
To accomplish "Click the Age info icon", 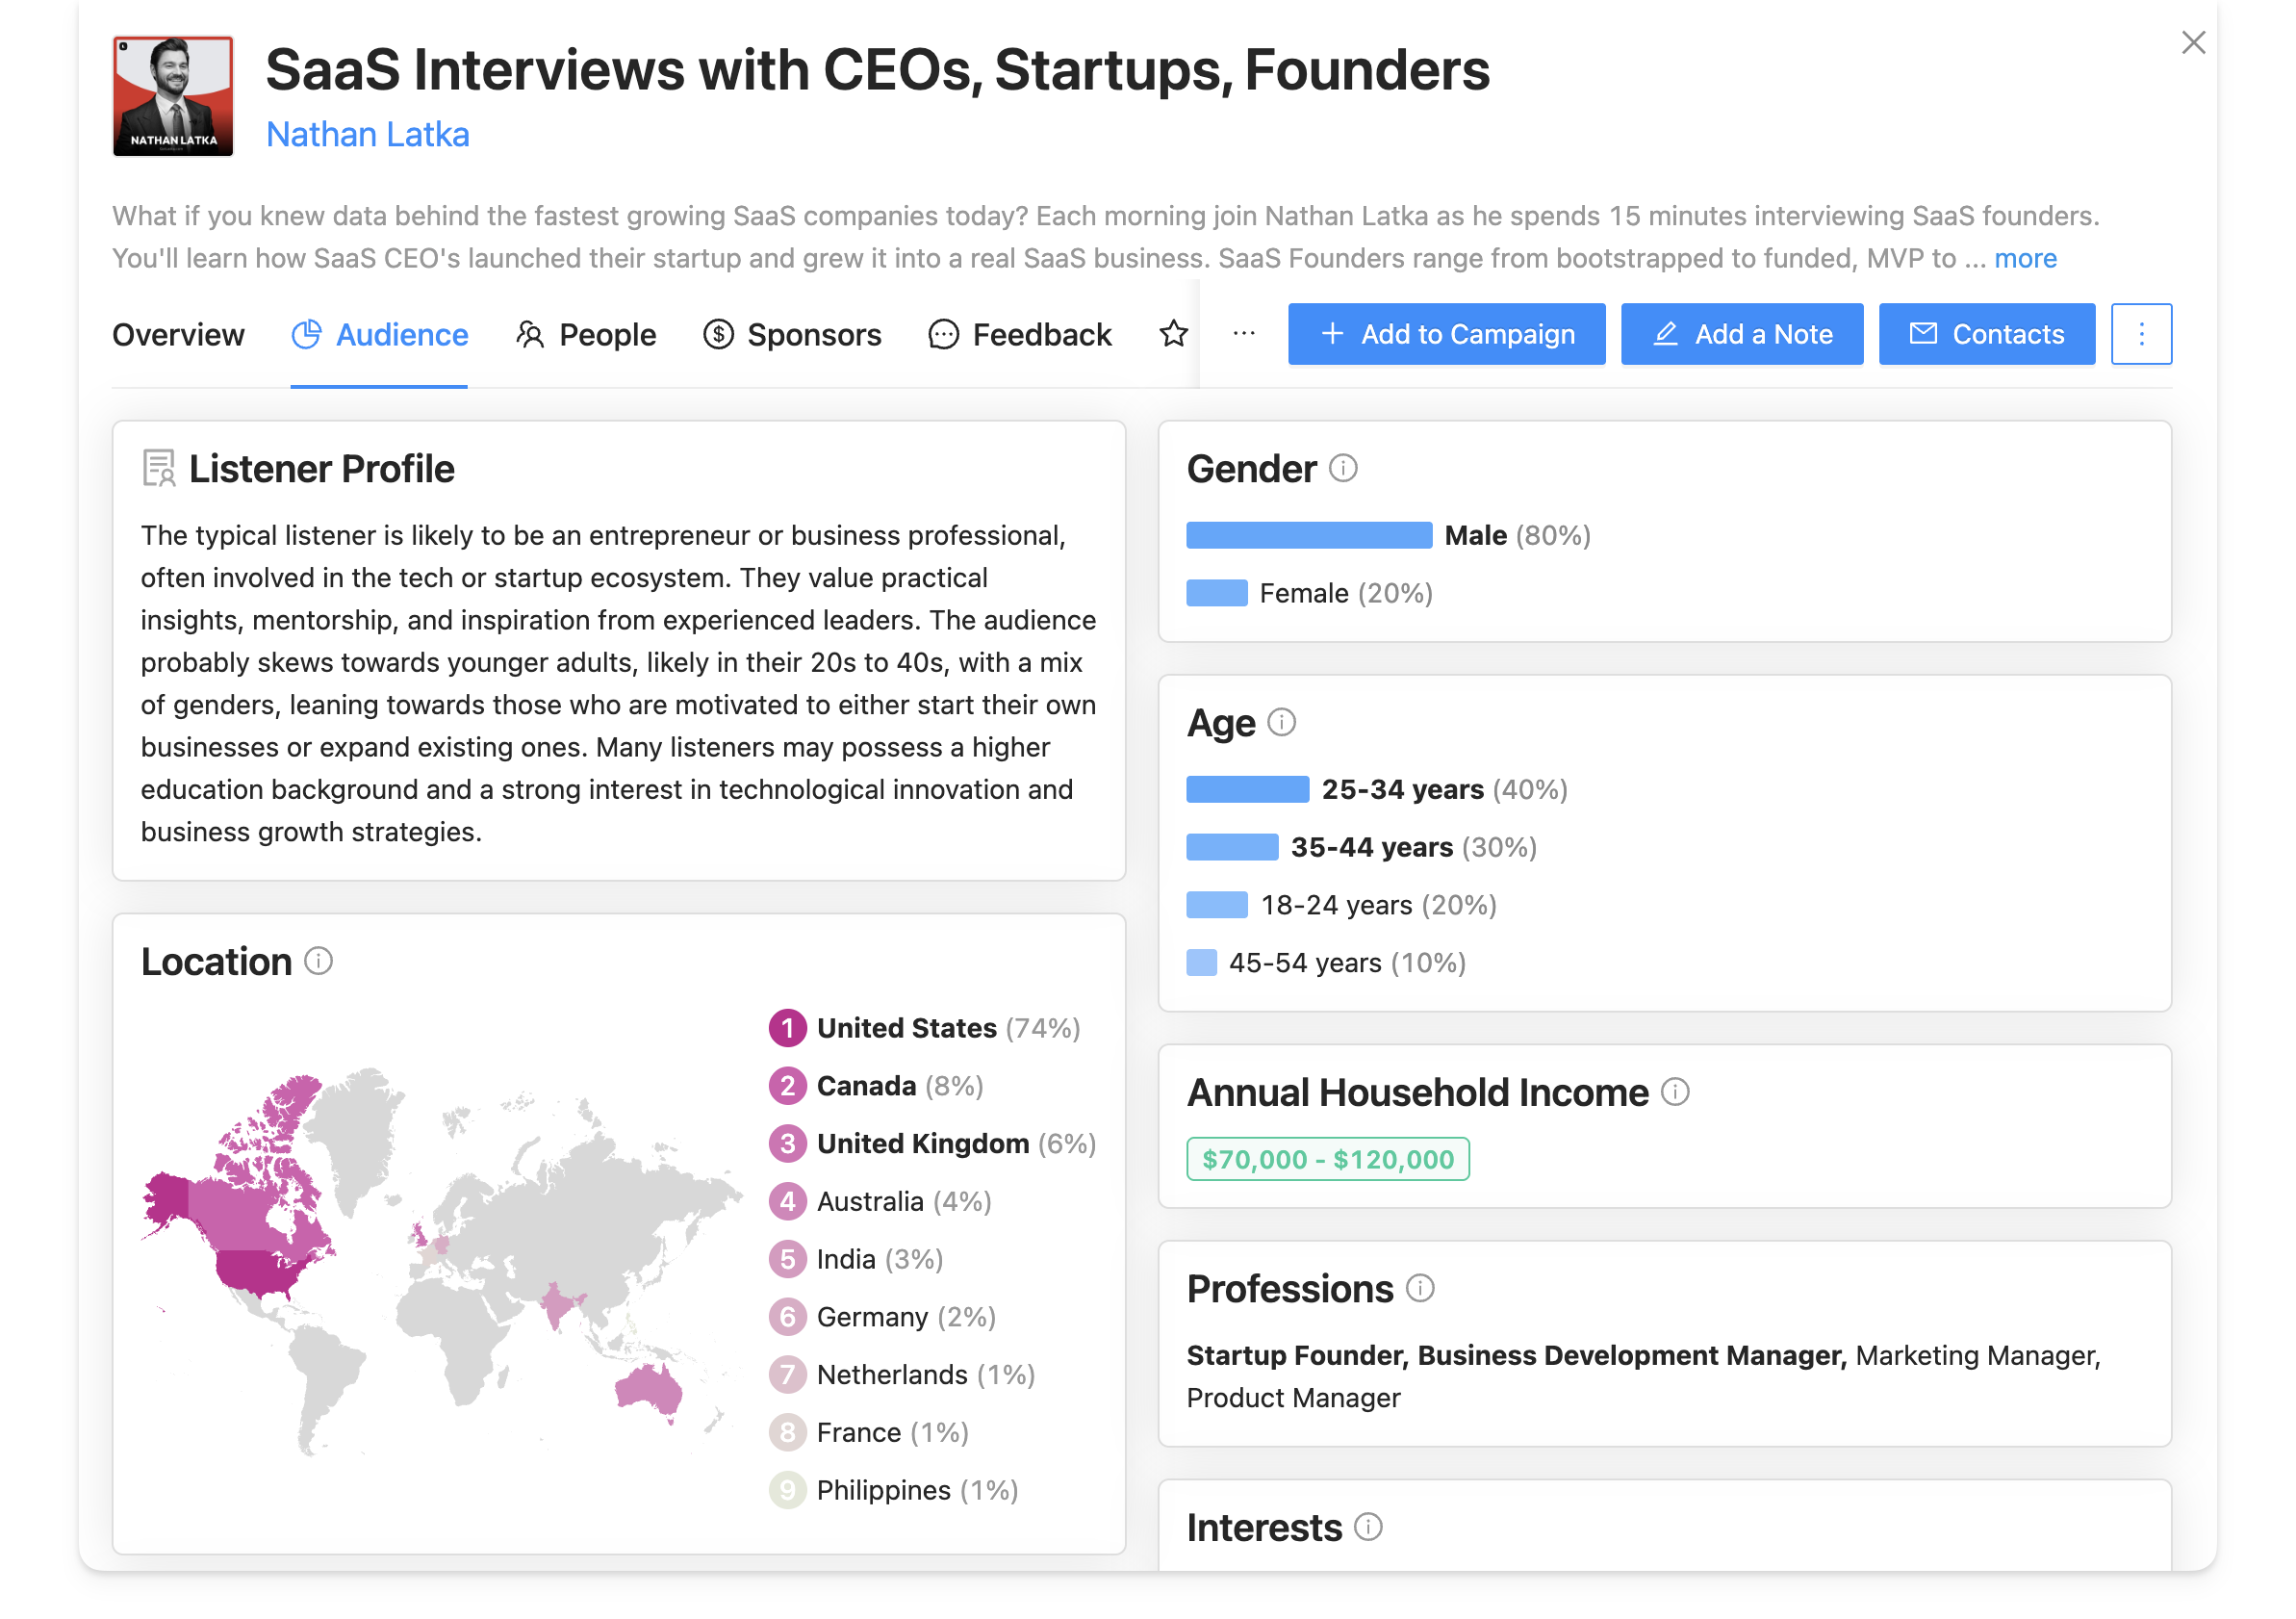I will coord(1281,722).
